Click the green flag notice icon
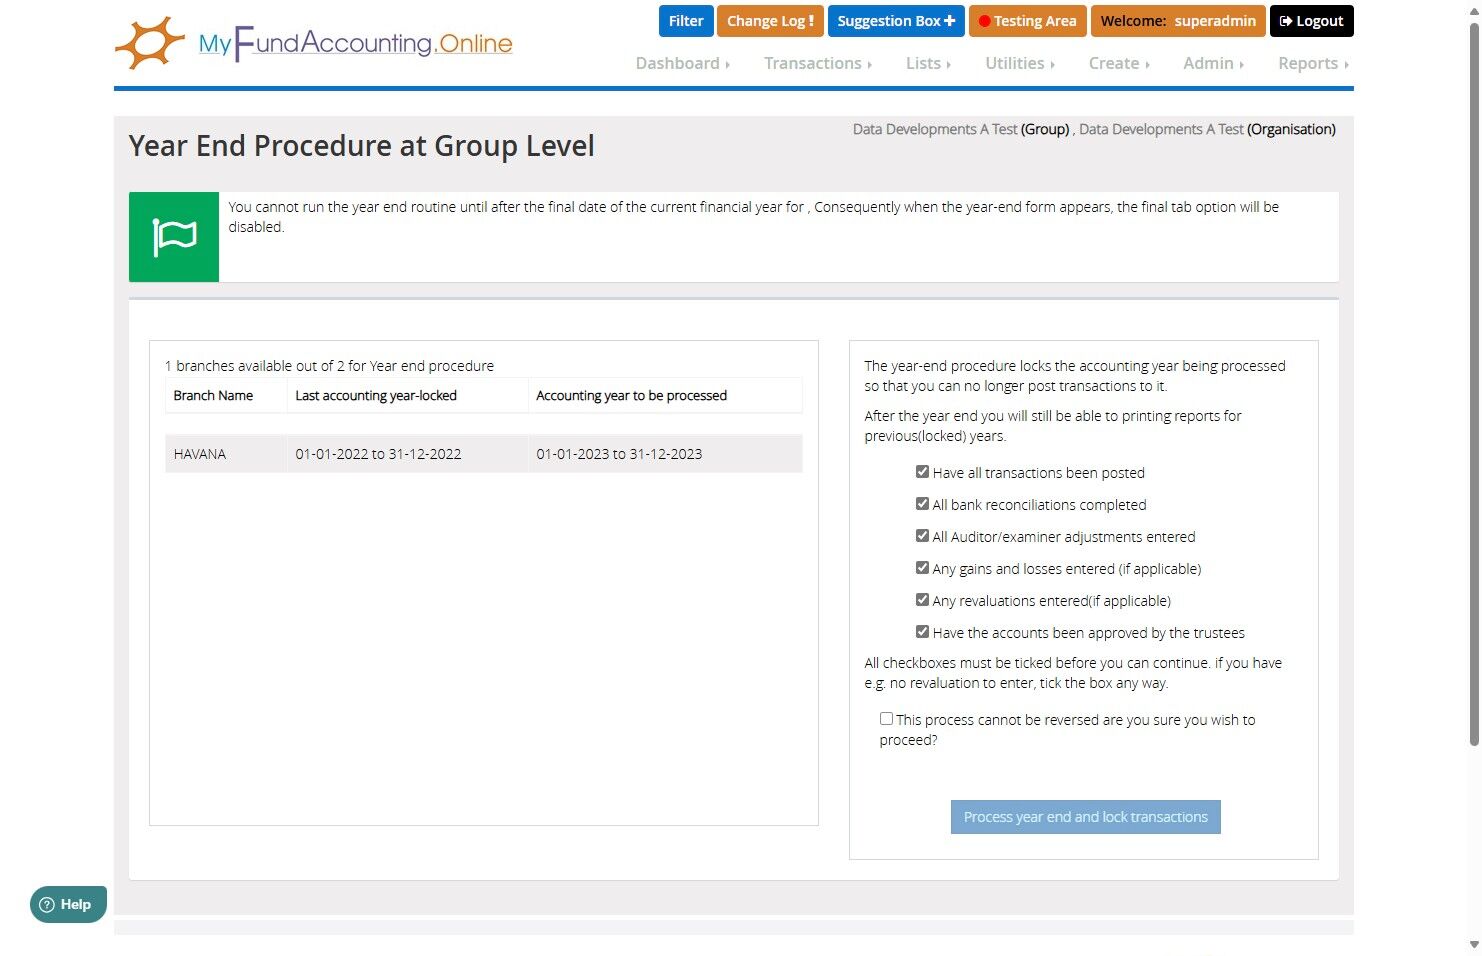Viewport: 1482px width, 956px height. (x=174, y=237)
